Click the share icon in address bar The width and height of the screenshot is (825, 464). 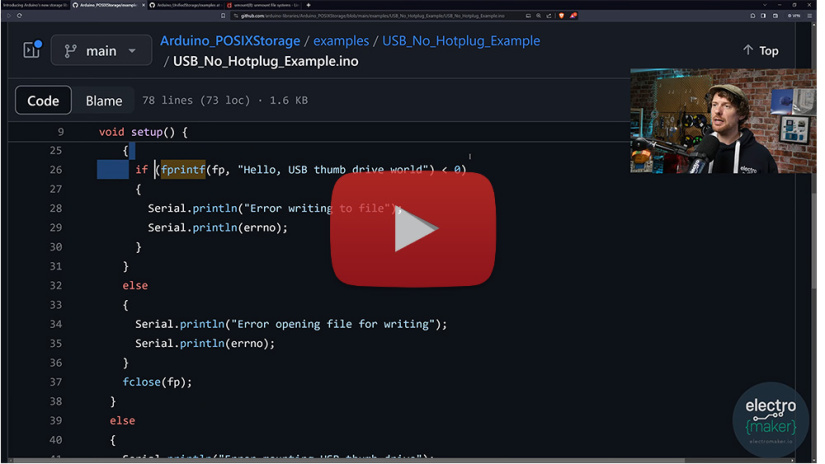click(x=549, y=16)
